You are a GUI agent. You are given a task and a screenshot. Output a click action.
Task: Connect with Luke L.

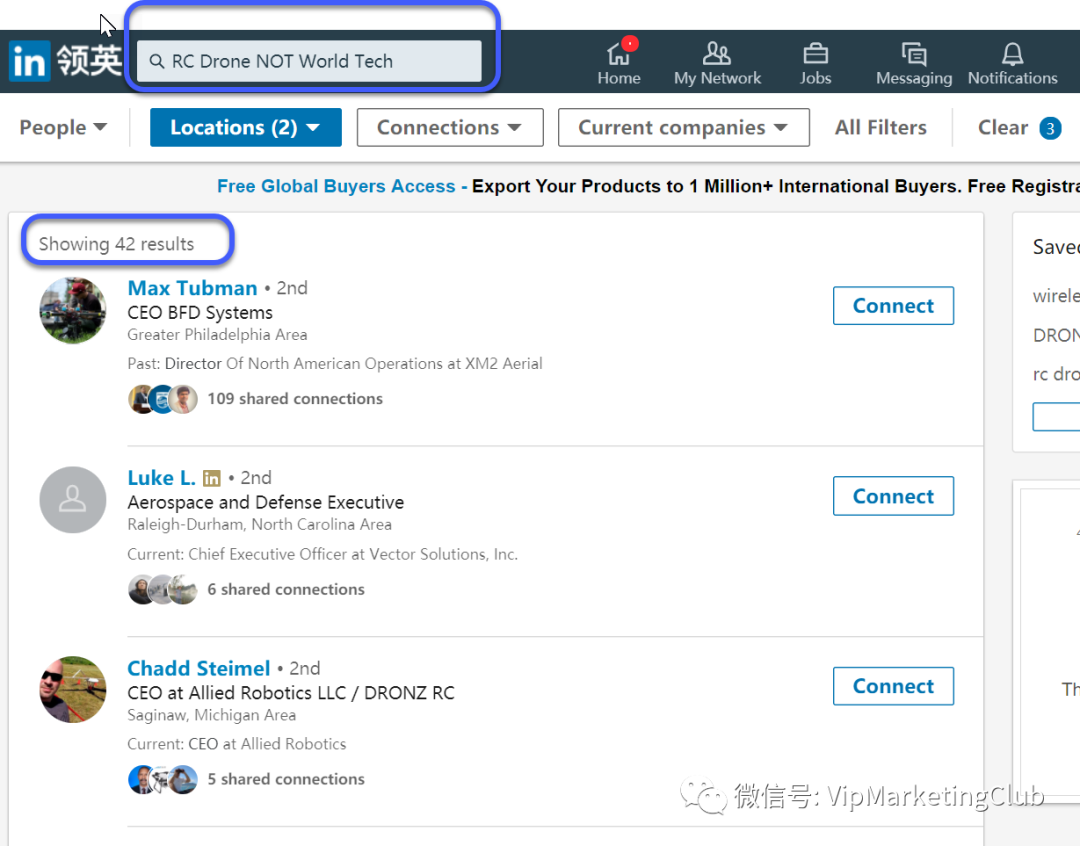point(893,496)
